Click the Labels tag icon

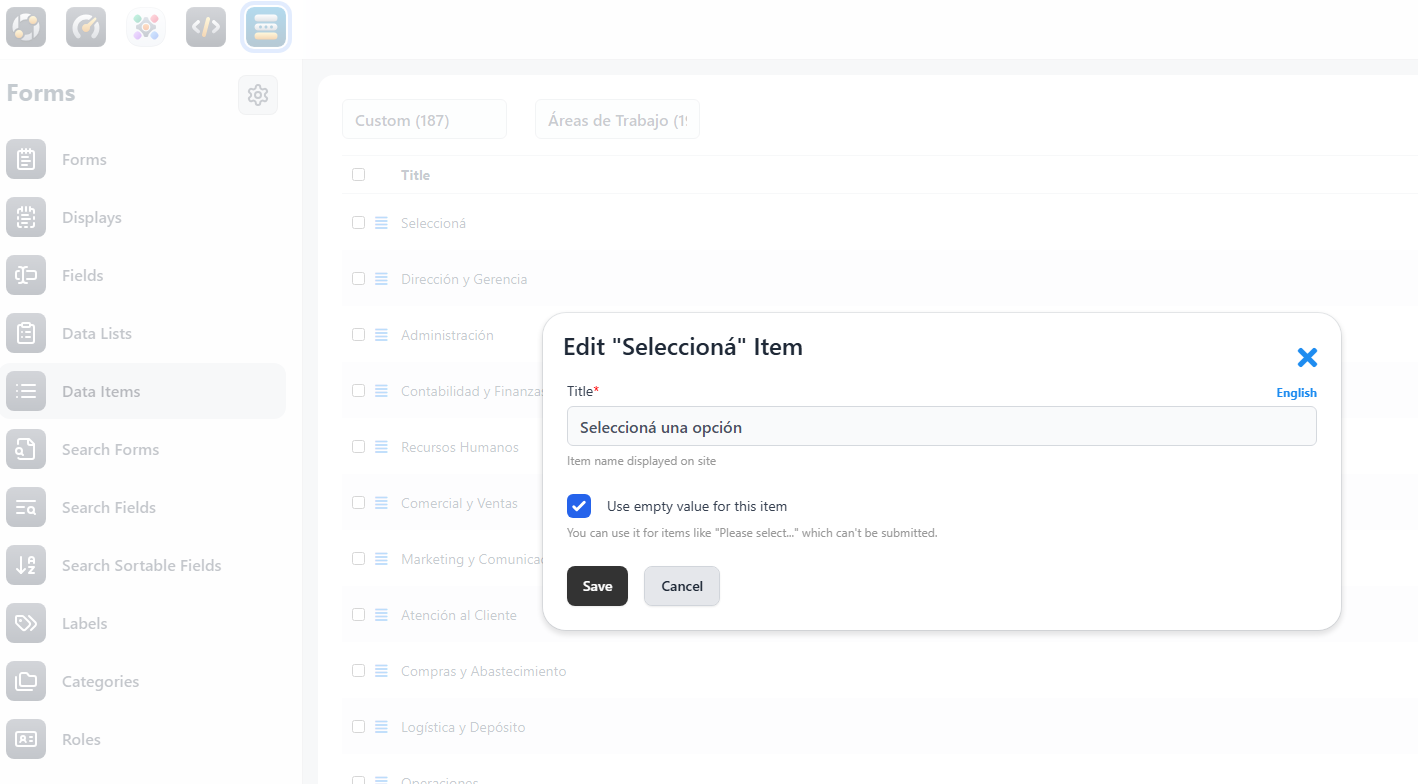coord(26,624)
